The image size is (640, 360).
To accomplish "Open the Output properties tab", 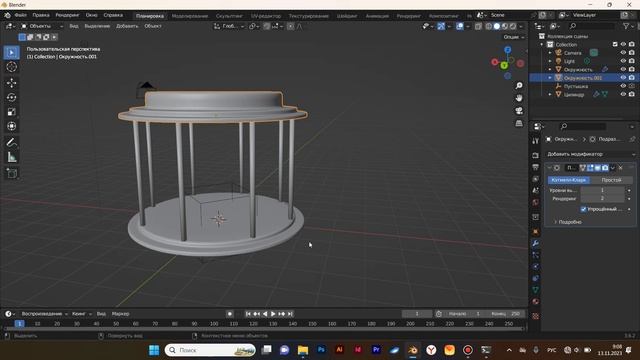I will click(x=536, y=167).
